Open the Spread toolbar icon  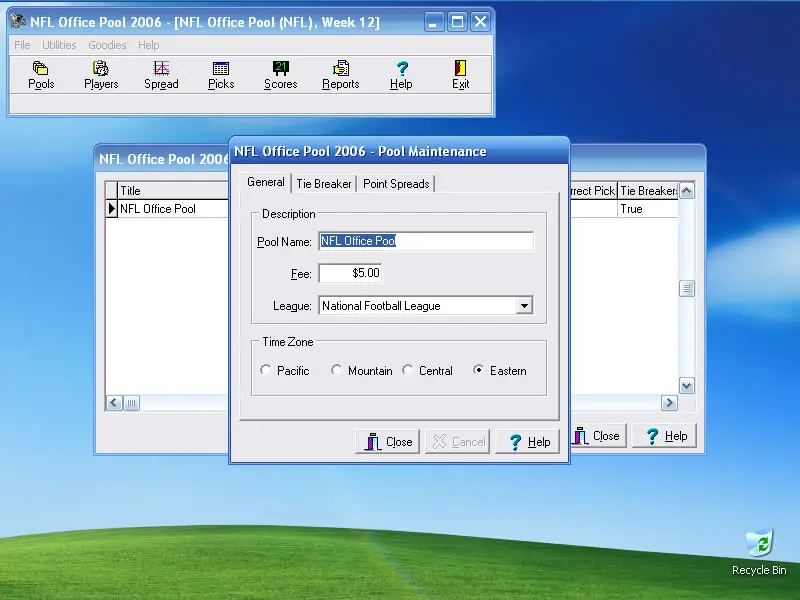click(161, 75)
